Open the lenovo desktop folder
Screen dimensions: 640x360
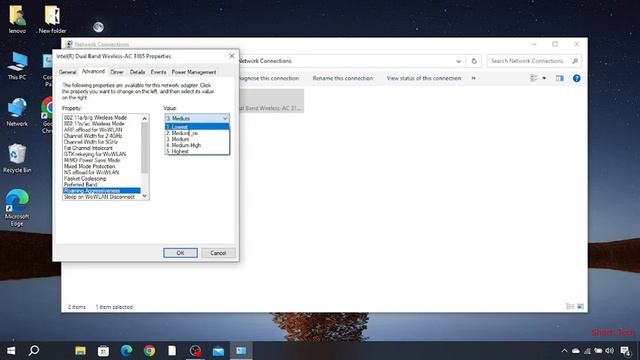click(17, 19)
